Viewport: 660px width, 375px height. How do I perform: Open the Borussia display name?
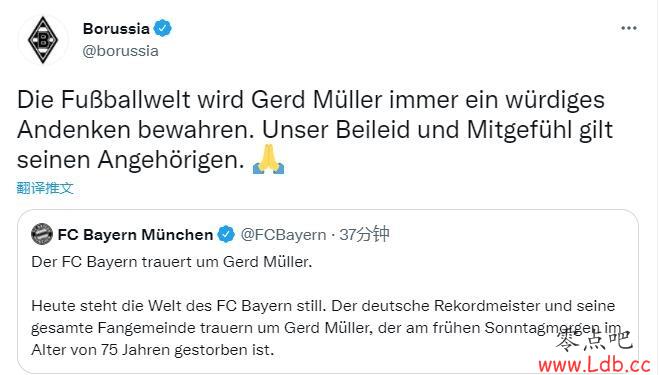116,29
